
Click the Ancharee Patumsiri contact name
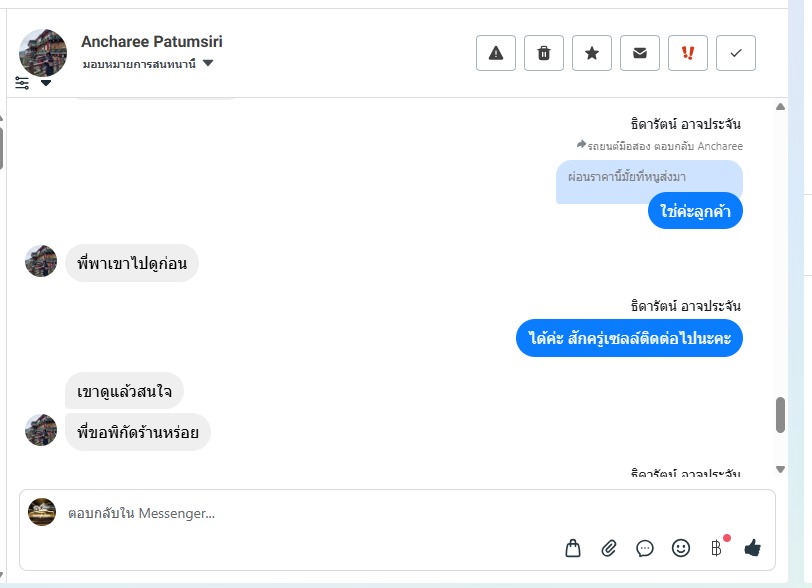tap(152, 42)
